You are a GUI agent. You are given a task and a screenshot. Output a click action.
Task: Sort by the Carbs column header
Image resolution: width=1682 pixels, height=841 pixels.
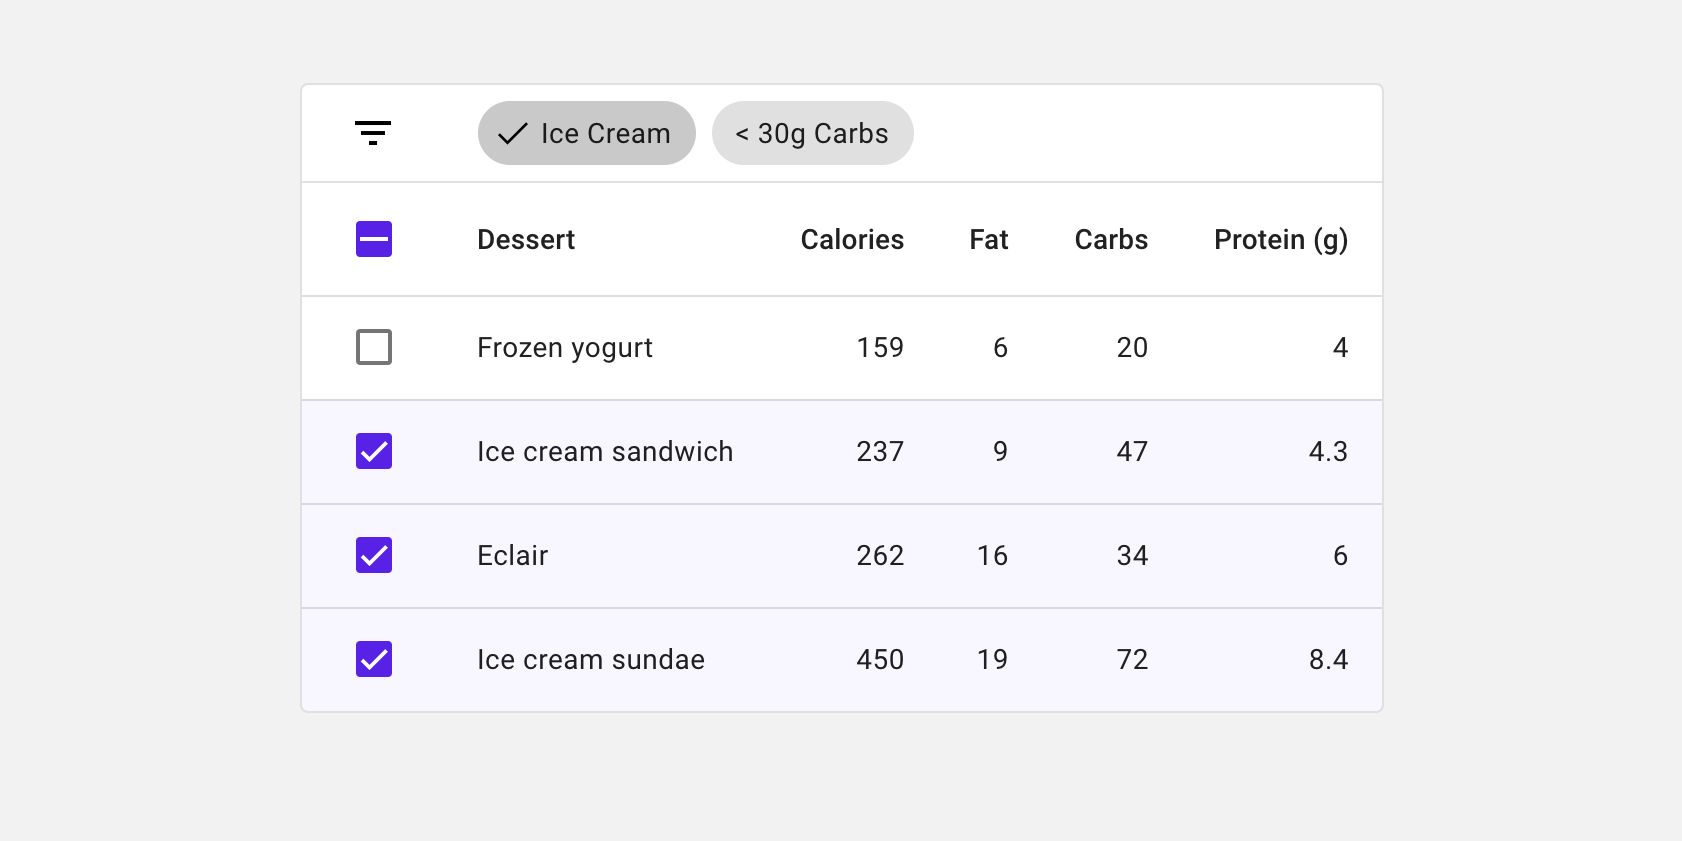(1111, 240)
